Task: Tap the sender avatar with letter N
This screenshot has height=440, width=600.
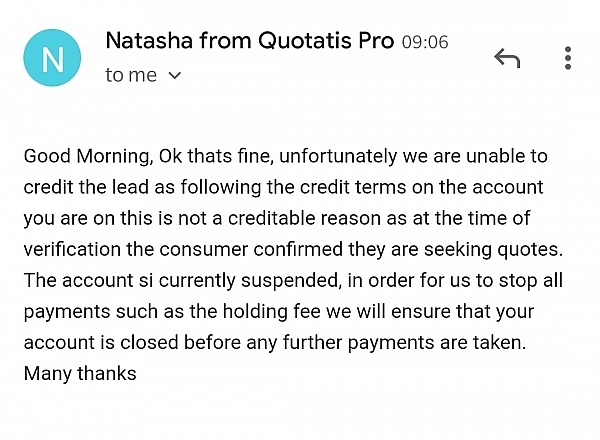Action: 54,58
